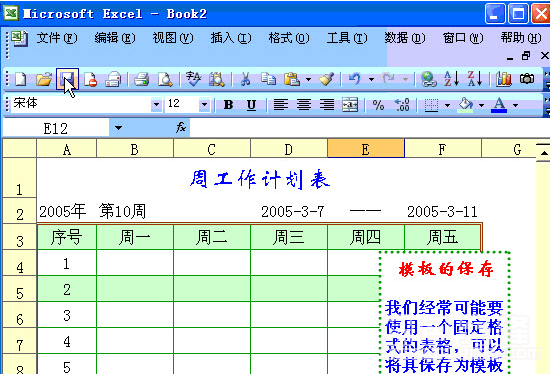Screen dimensions: 550x374
Task: Paste with the clipboard icon
Action: click(292, 79)
